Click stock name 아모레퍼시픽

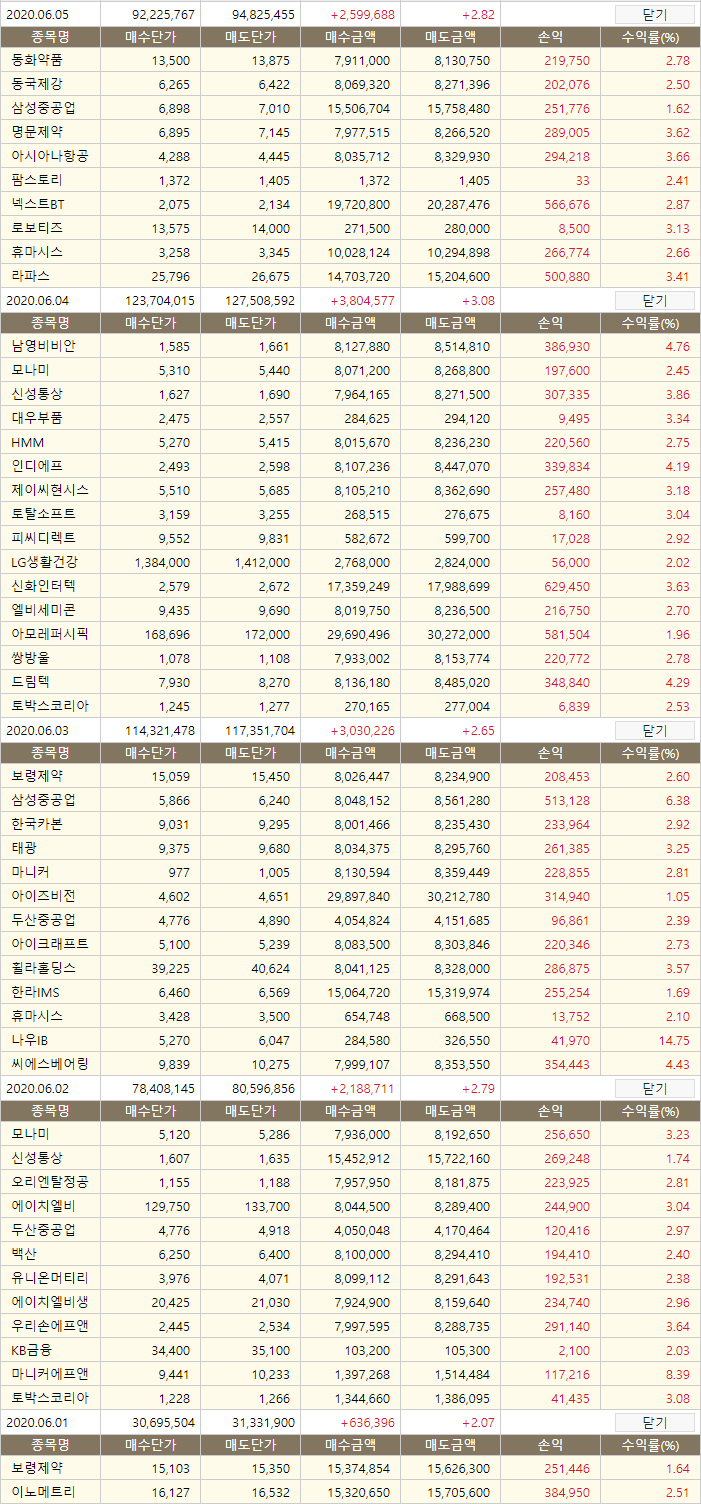[x=50, y=634]
